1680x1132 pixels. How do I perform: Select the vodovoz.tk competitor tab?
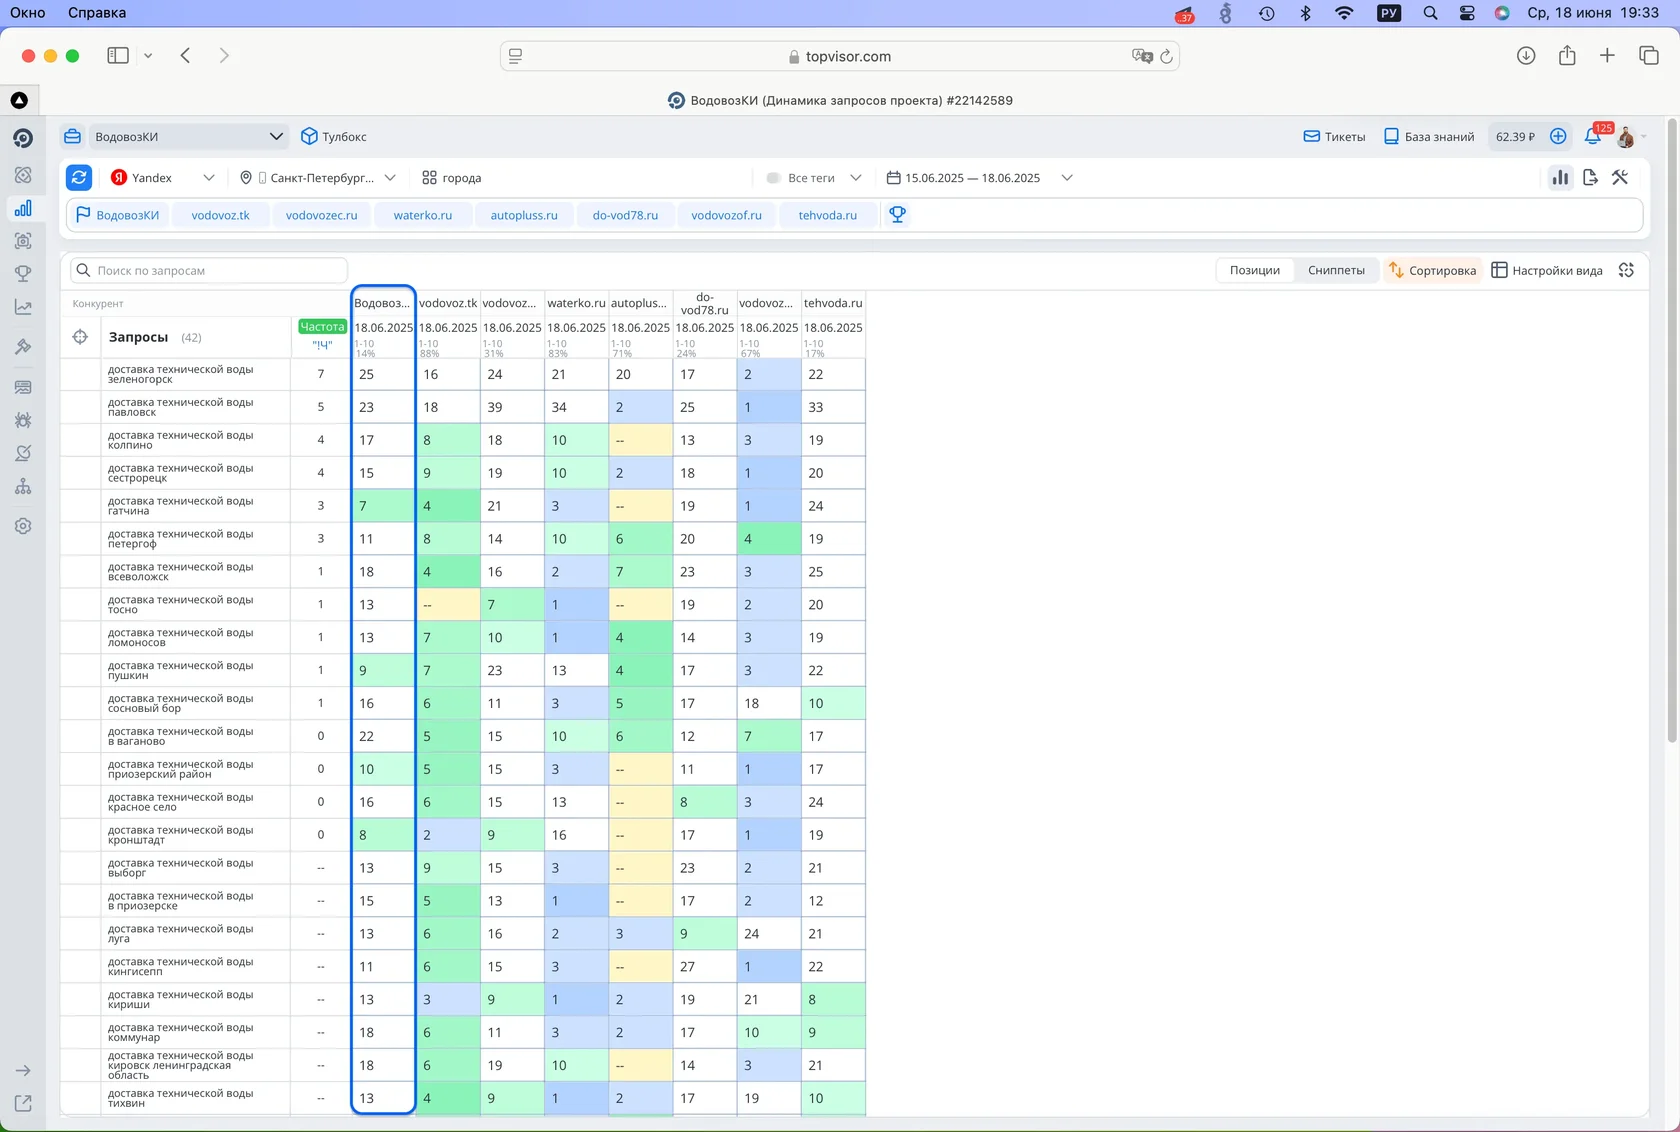click(x=221, y=215)
